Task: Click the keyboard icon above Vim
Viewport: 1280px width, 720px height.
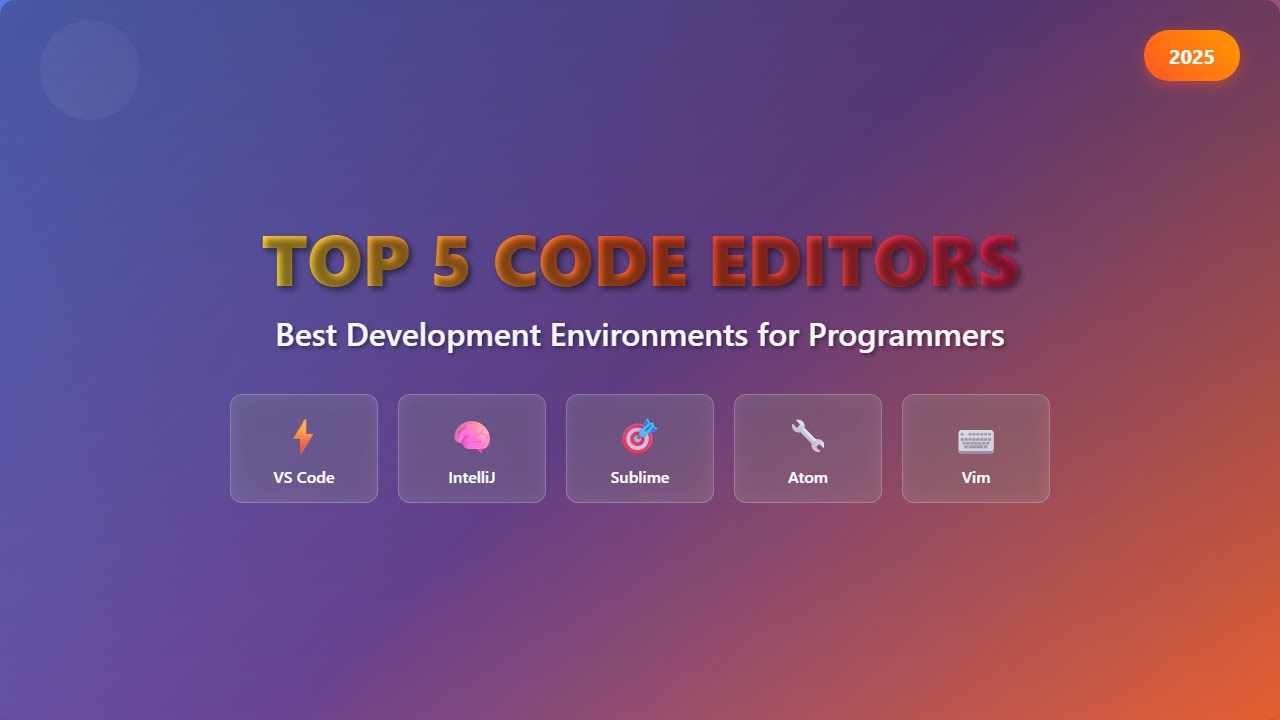Action: coord(976,440)
